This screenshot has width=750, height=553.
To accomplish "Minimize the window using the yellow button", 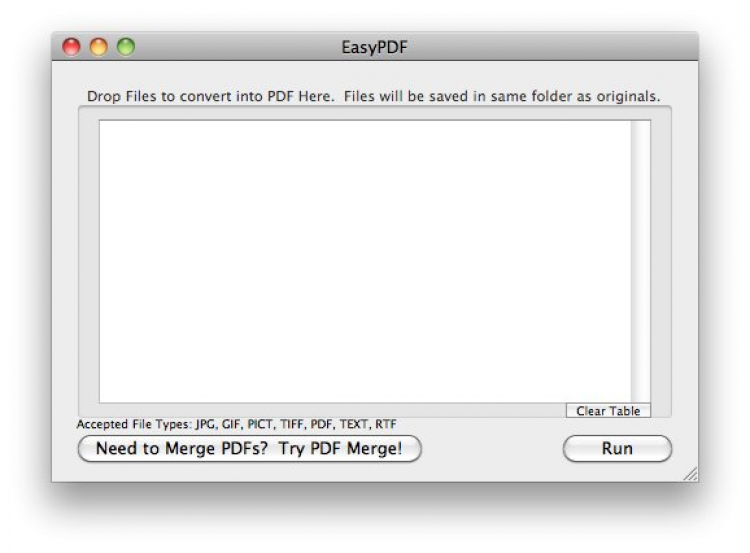I will [98, 46].
